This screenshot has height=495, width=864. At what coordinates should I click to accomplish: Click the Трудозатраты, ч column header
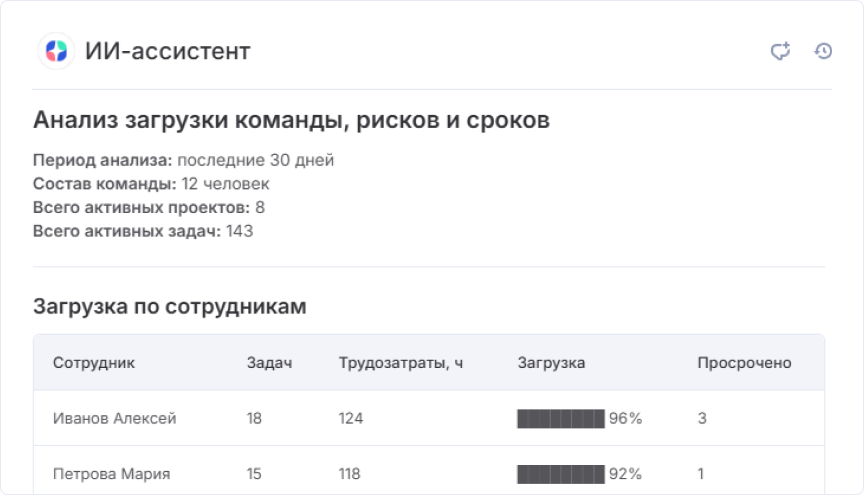[x=401, y=363]
